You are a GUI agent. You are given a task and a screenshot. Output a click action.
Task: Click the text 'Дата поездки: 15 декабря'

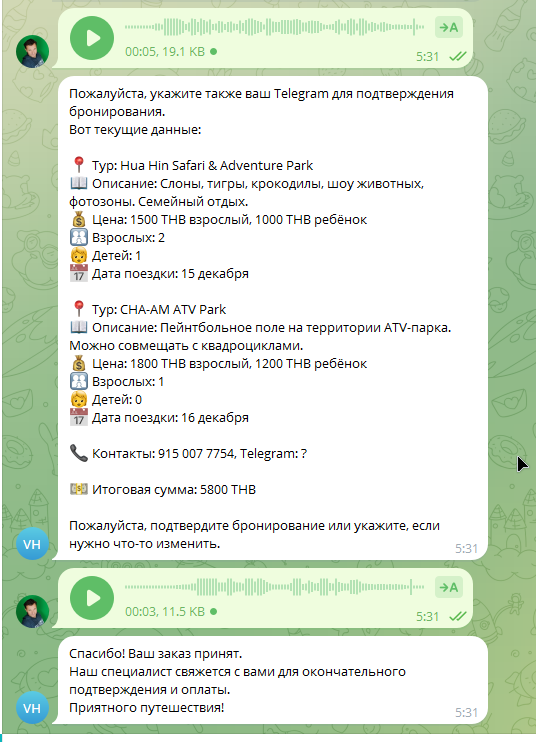170,274
